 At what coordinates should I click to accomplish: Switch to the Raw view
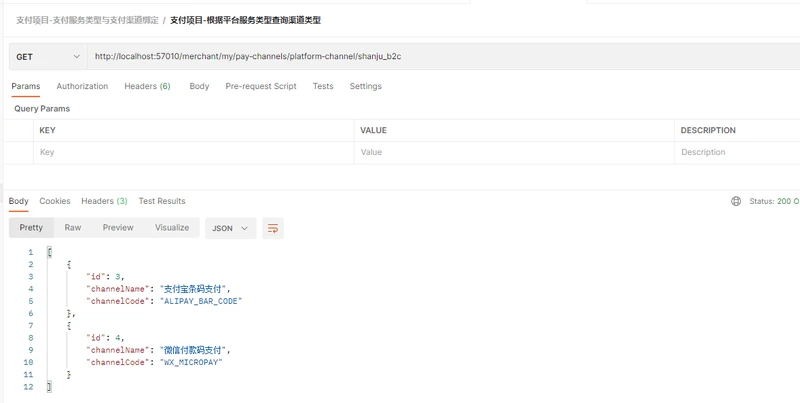72,228
